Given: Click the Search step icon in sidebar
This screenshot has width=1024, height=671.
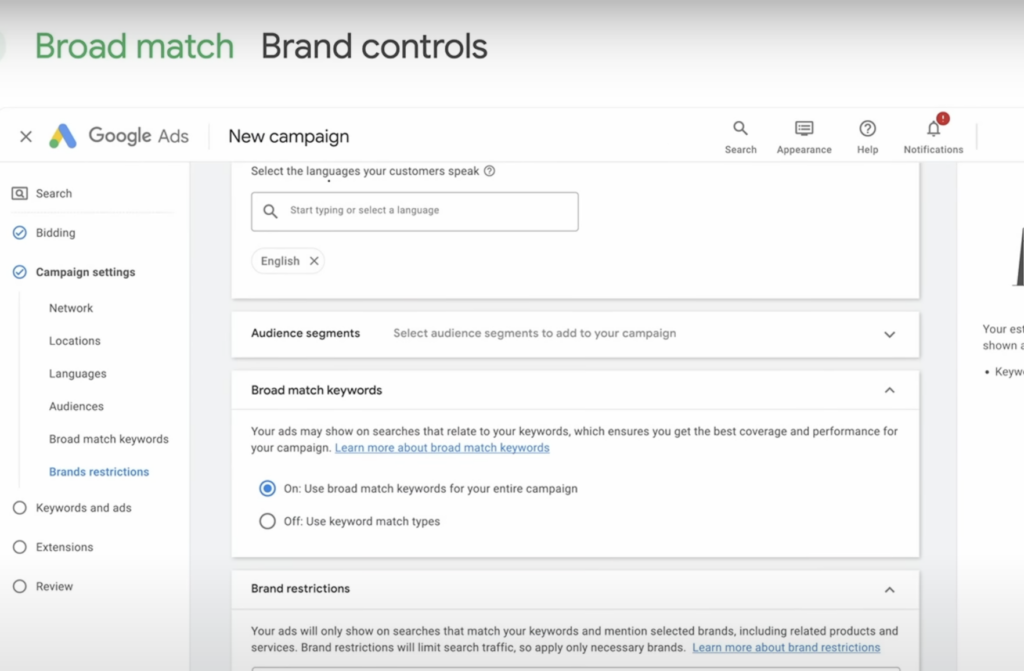Looking at the screenshot, I should point(20,193).
